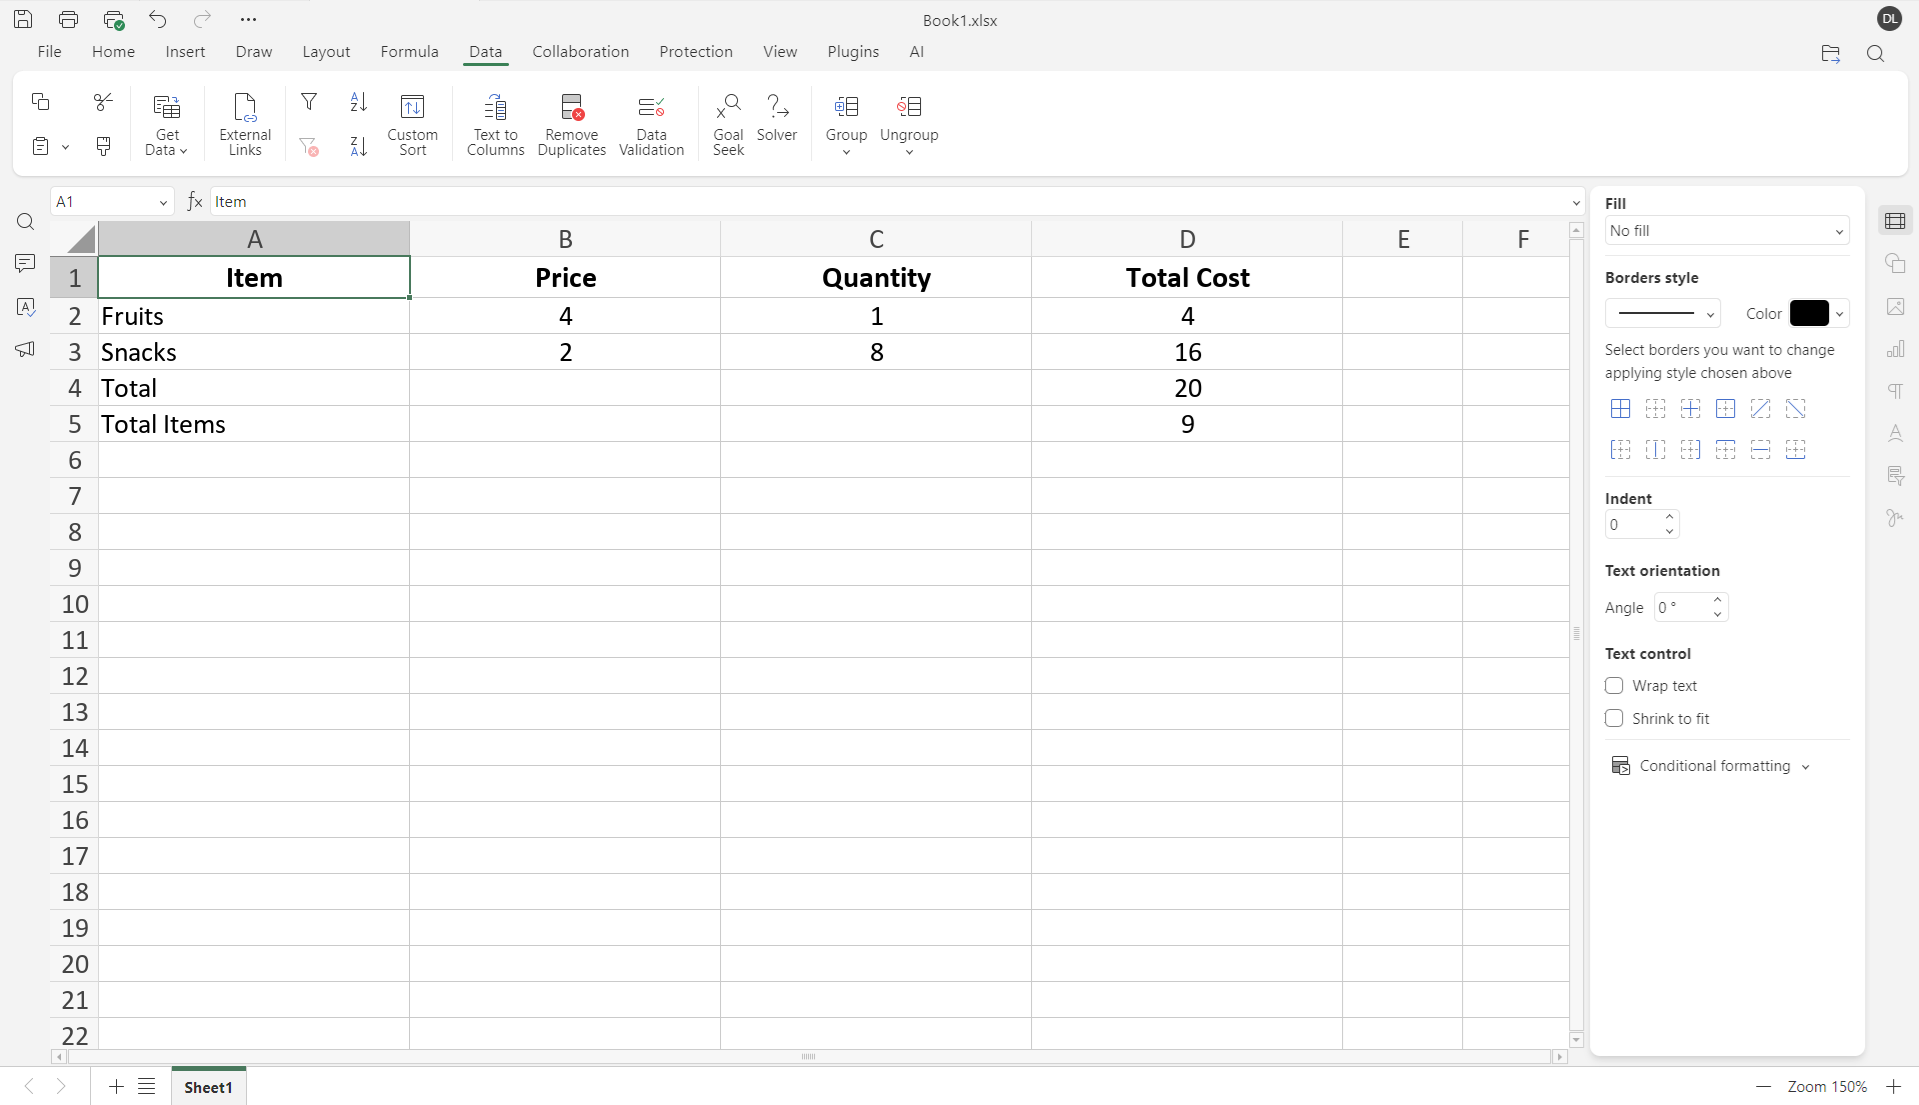Click the black border color swatch
Image resolution: width=1919 pixels, height=1105 pixels.
1809,314
